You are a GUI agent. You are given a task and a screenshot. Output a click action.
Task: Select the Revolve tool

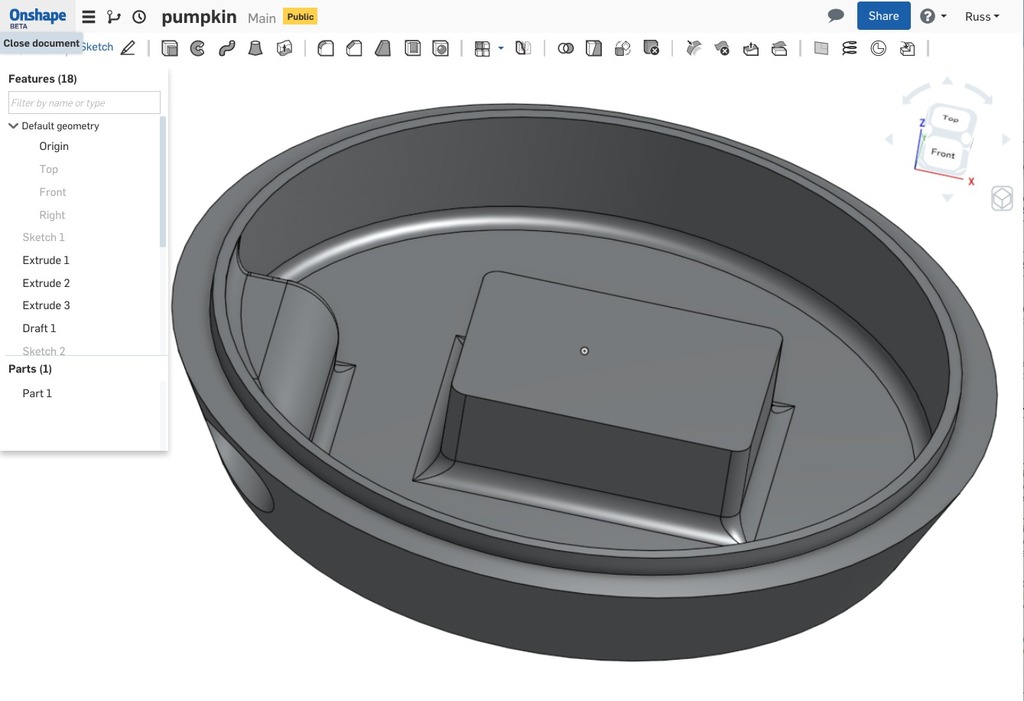tap(197, 48)
